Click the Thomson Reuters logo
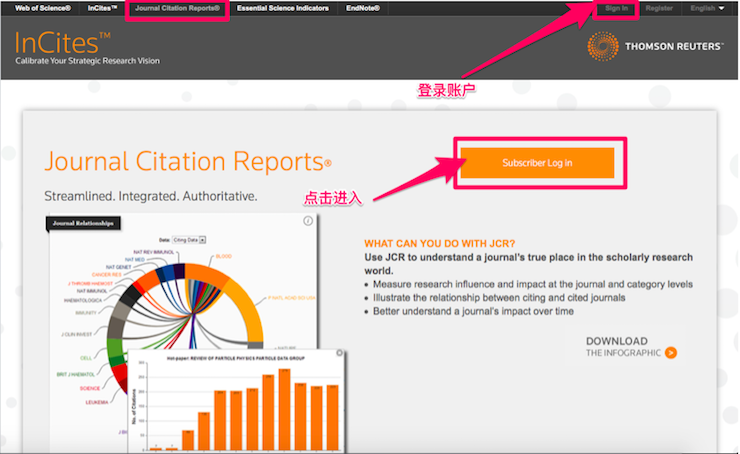This screenshot has width=740, height=454. pyautogui.click(x=655, y=46)
